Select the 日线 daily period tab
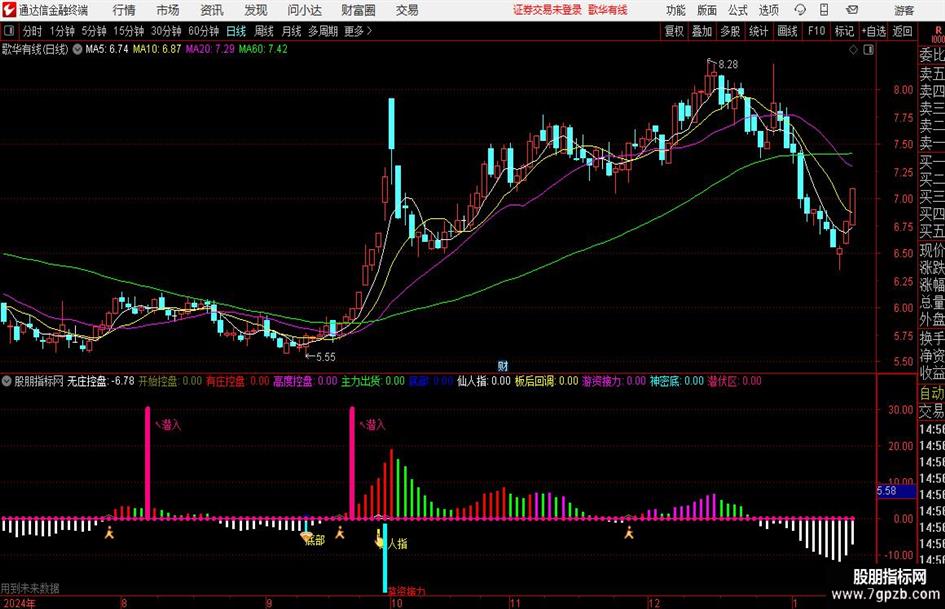The width and height of the screenshot is (945, 609). (236, 31)
